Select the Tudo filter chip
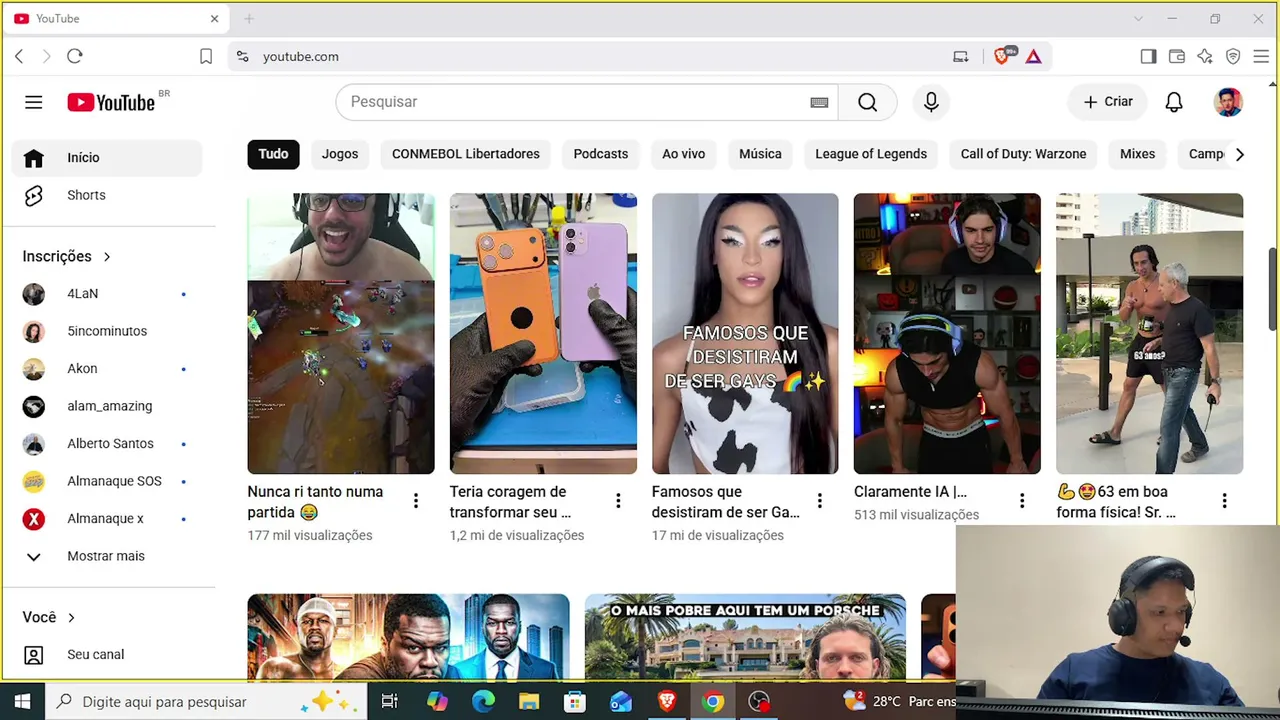 tap(273, 154)
